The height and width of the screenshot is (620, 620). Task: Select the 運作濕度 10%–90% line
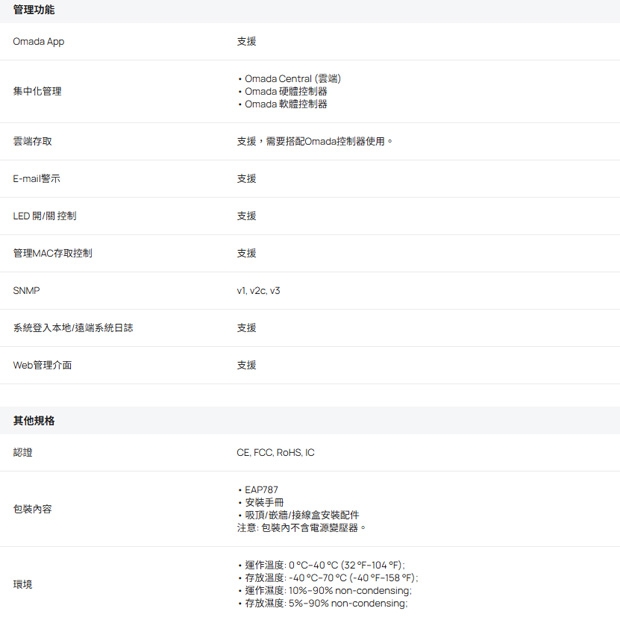328,591
